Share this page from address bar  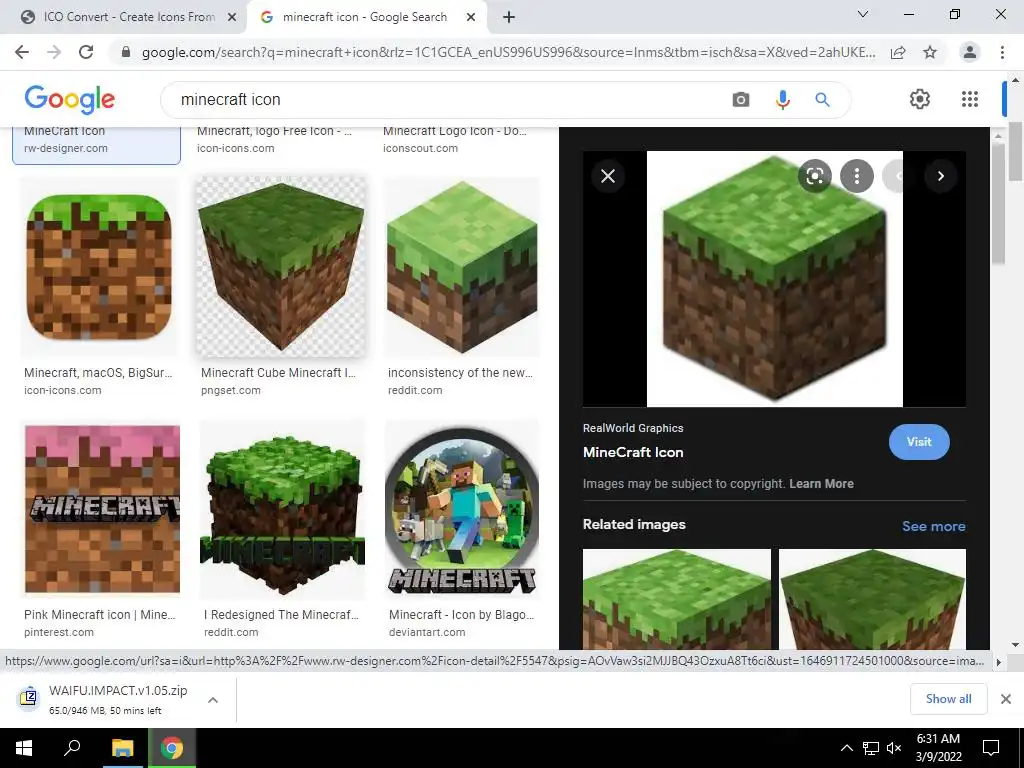(x=898, y=52)
